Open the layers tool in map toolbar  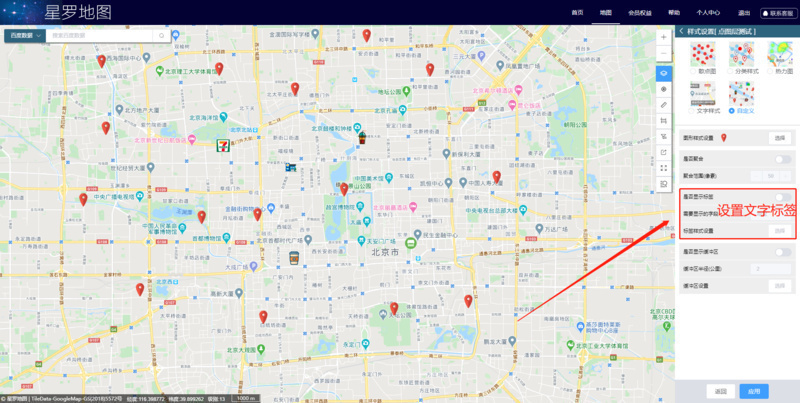point(664,73)
